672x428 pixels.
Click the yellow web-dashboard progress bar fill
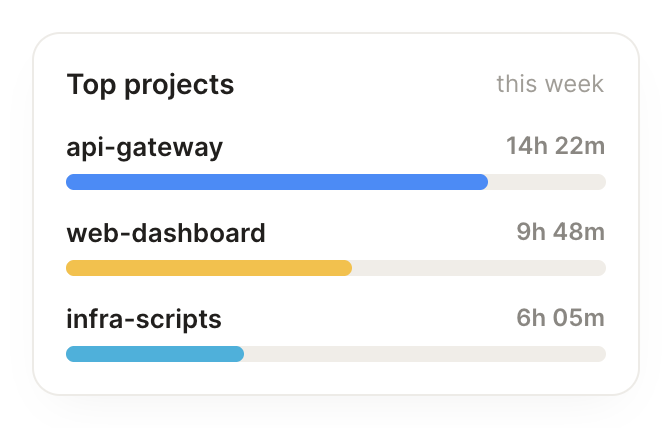coord(209,268)
